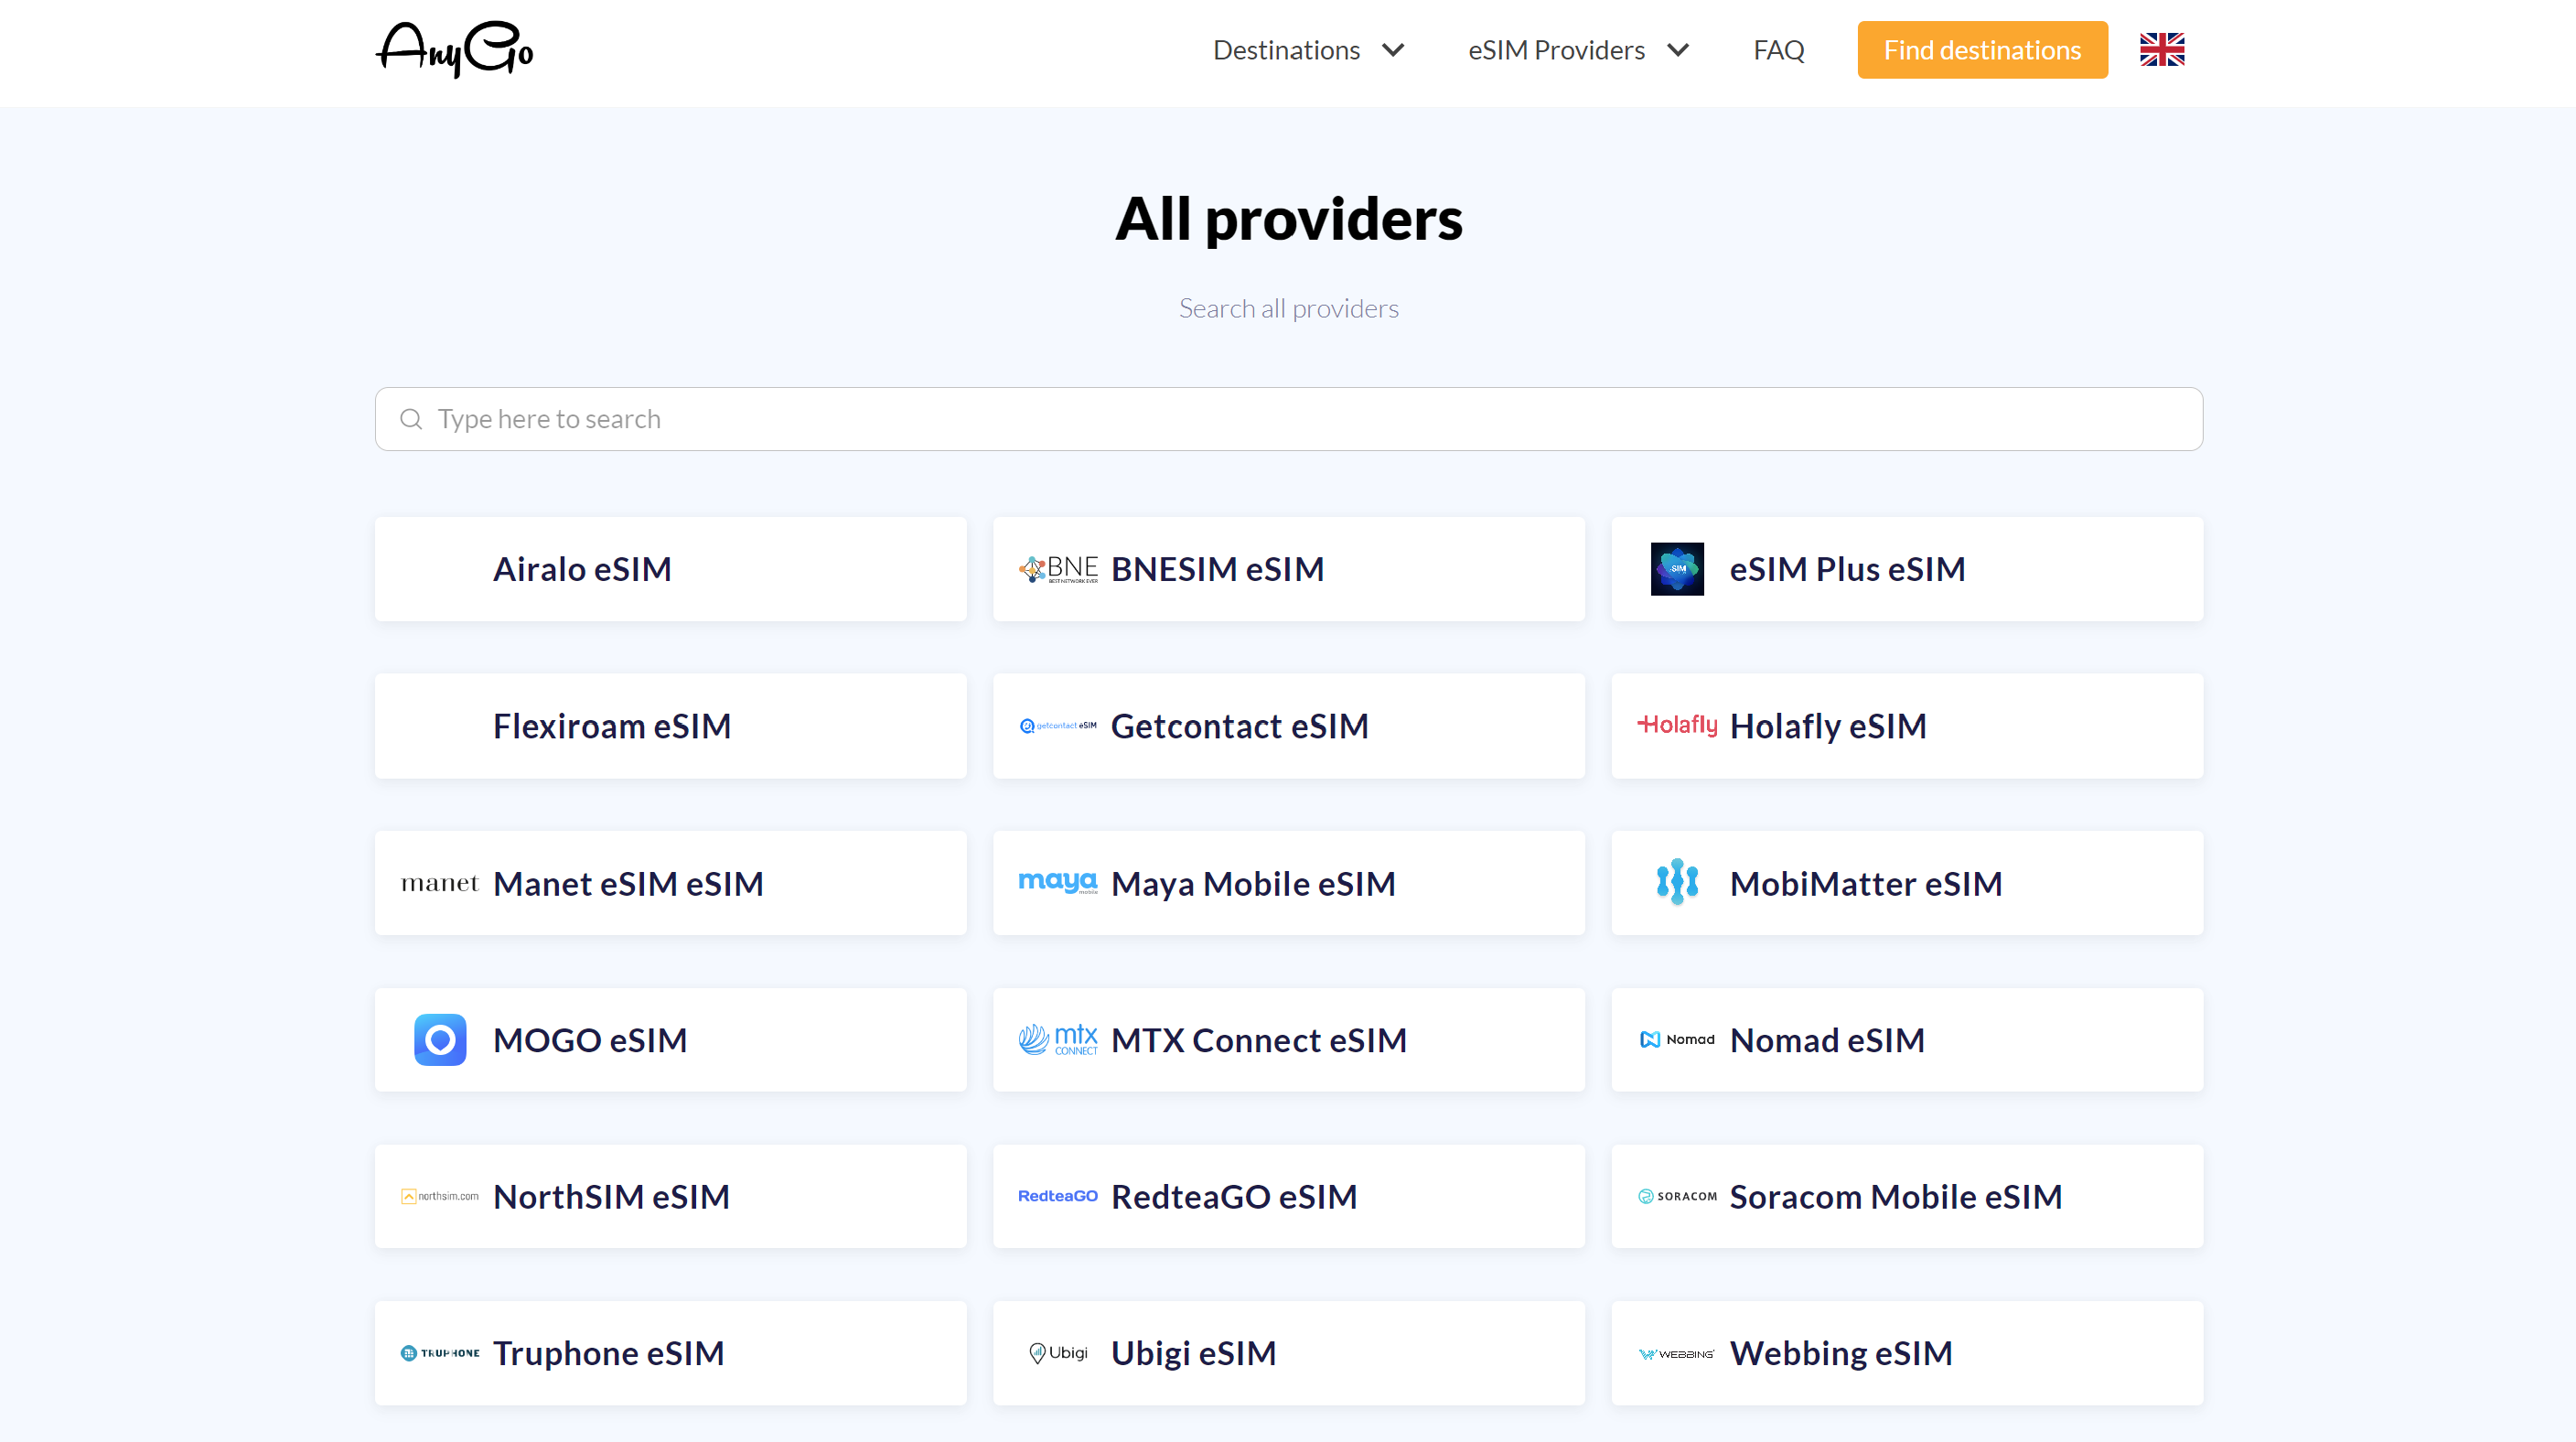The width and height of the screenshot is (2576, 1442).
Task: Open the Manet eSIM eSIM provider
Action: [670, 883]
